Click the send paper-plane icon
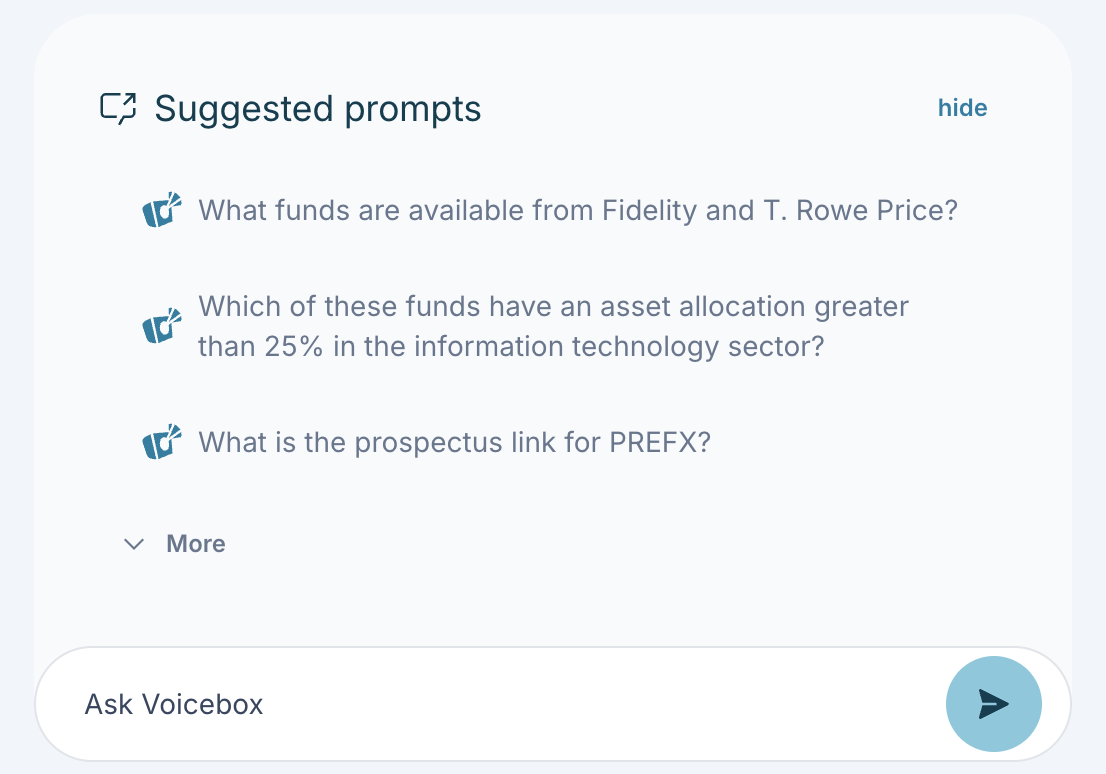 point(993,704)
